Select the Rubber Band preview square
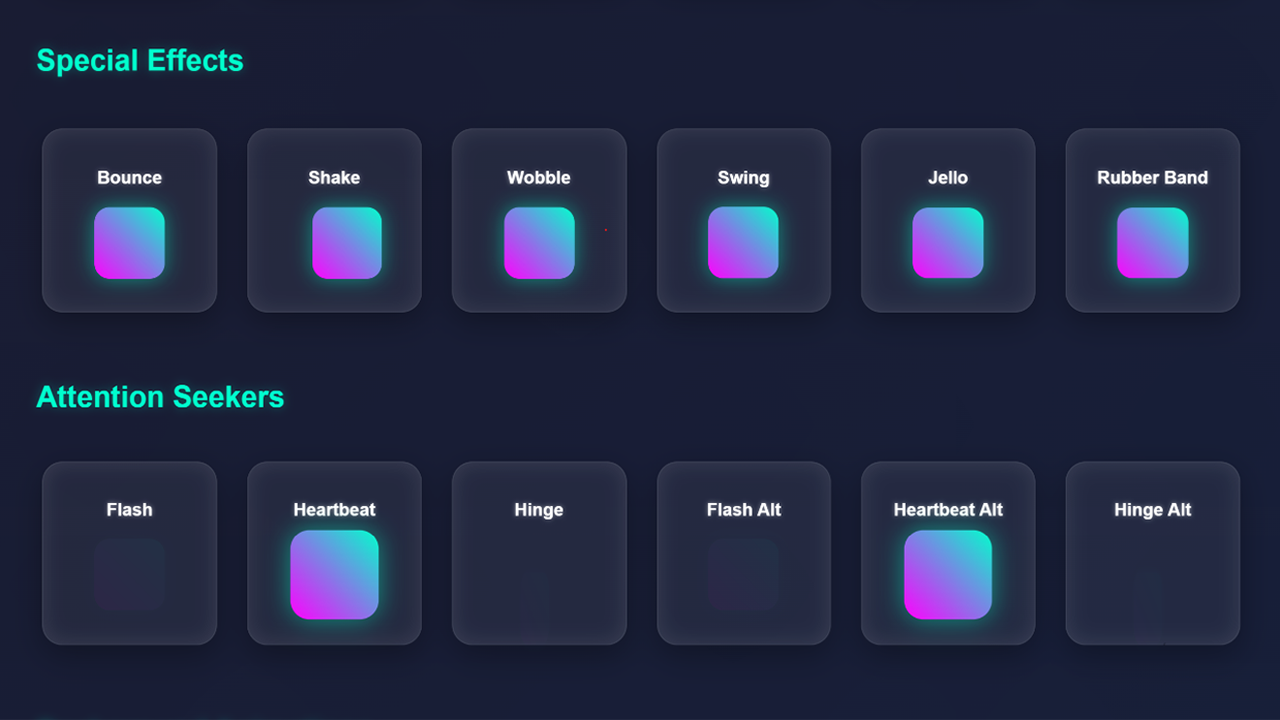 click(x=1152, y=241)
